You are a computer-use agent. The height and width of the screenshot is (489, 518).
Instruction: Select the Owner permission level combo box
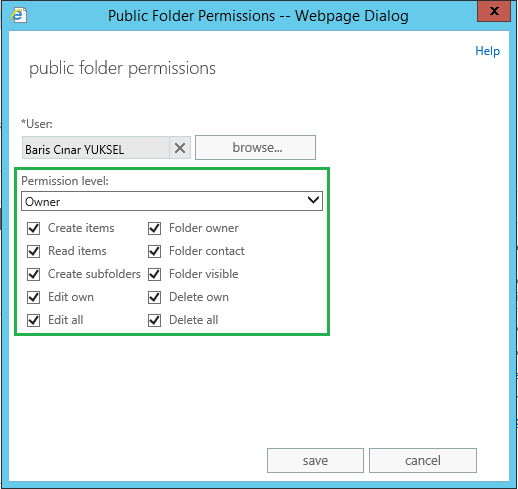point(172,201)
